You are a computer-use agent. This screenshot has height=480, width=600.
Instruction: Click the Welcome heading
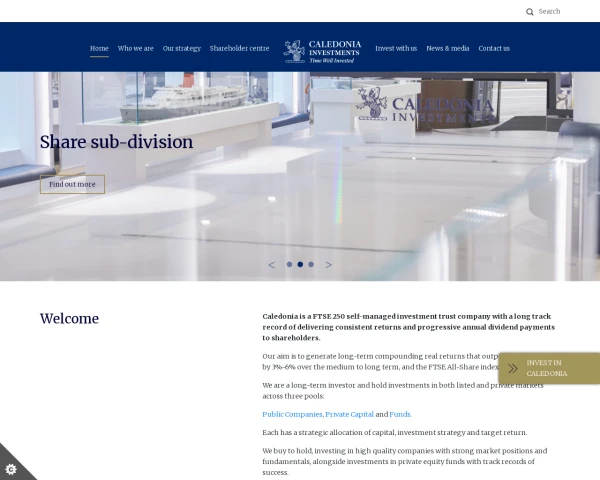[x=69, y=318]
